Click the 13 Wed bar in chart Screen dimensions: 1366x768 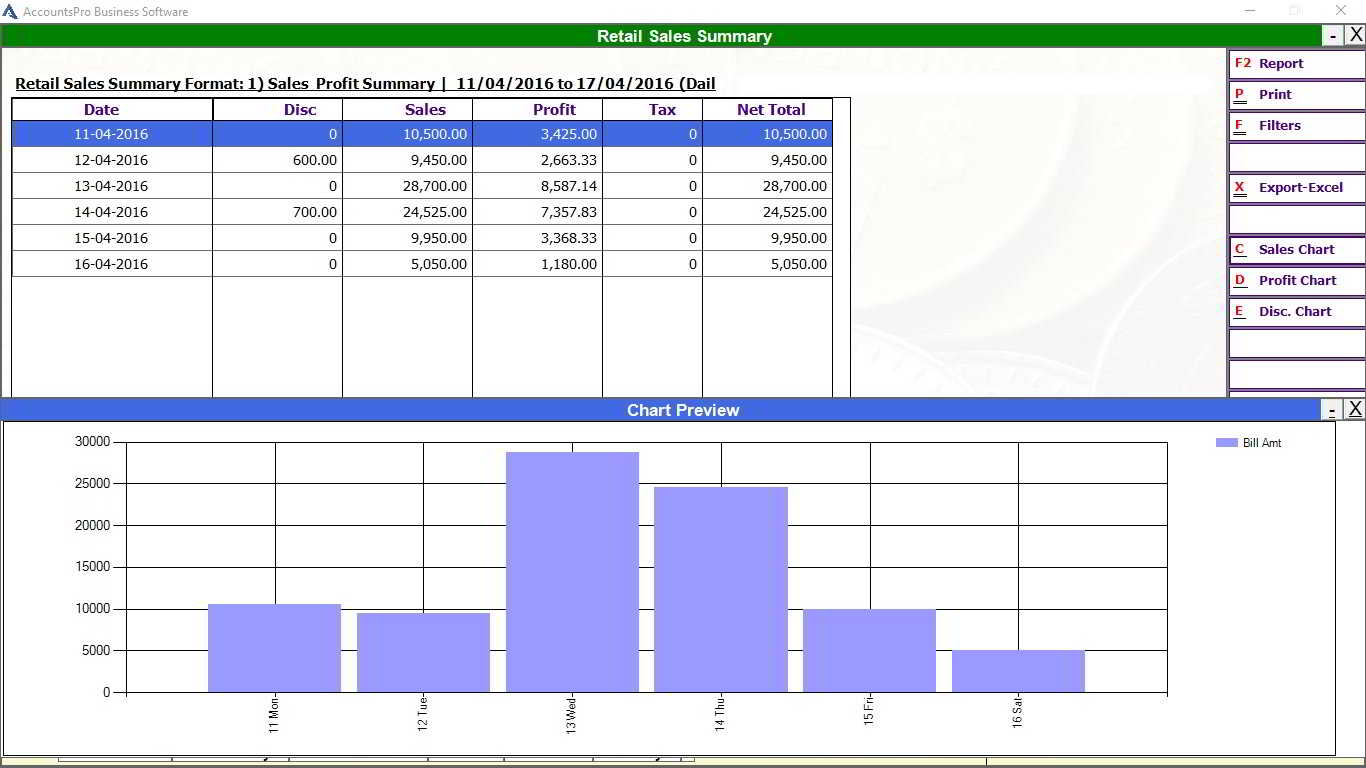(572, 572)
